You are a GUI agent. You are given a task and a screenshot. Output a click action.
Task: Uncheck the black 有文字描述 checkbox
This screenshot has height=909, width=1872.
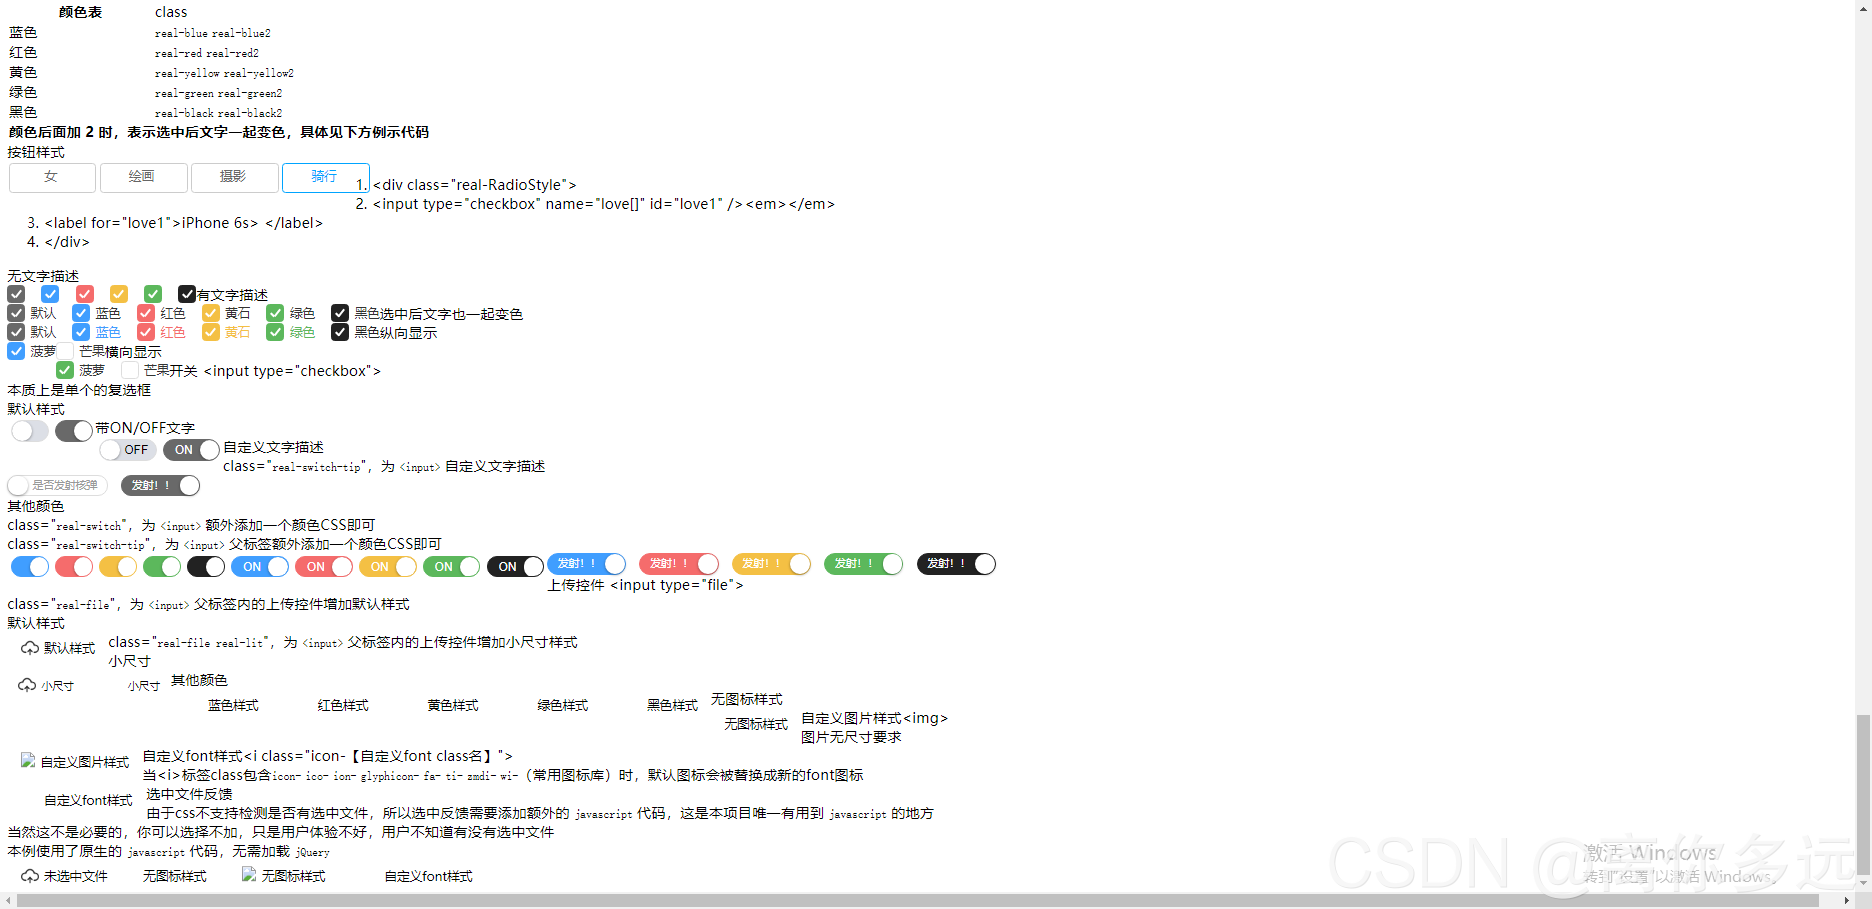pyautogui.click(x=187, y=294)
